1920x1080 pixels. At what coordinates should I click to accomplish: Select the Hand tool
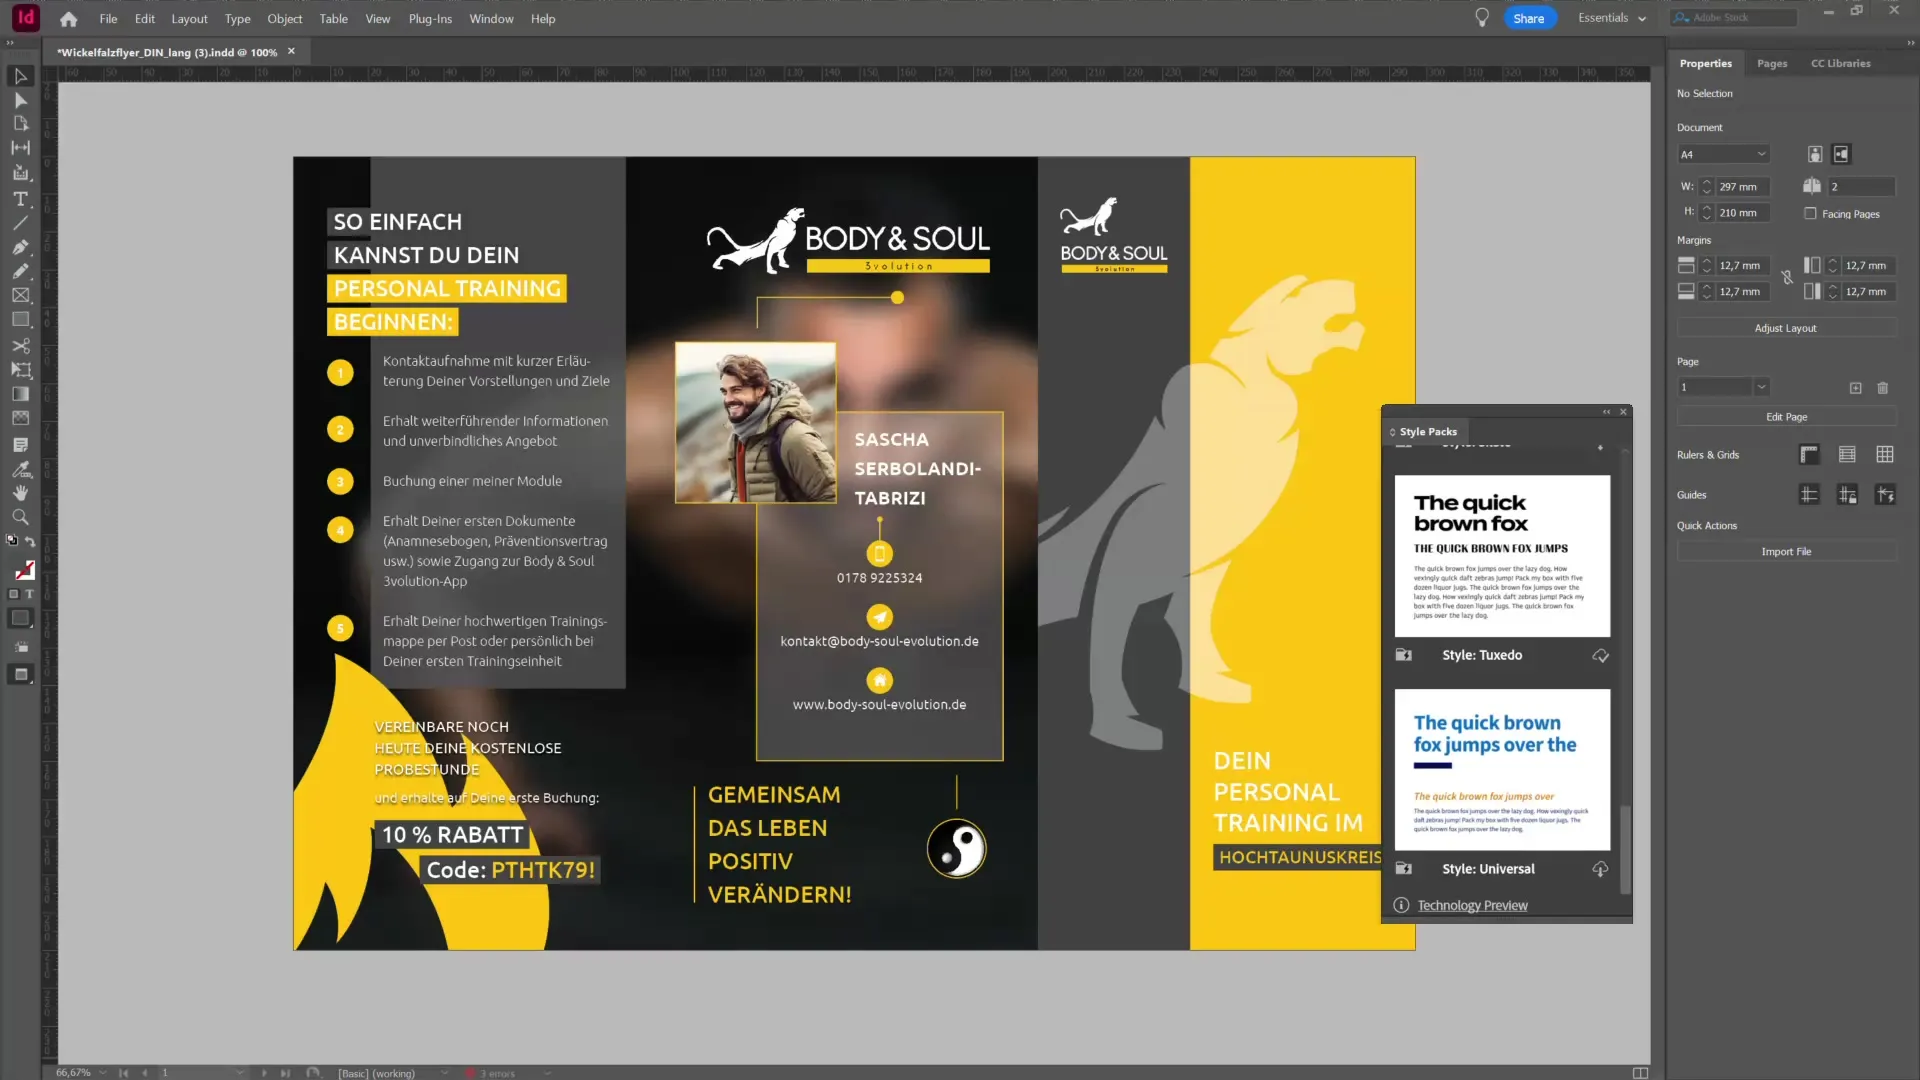[x=20, y=493]
